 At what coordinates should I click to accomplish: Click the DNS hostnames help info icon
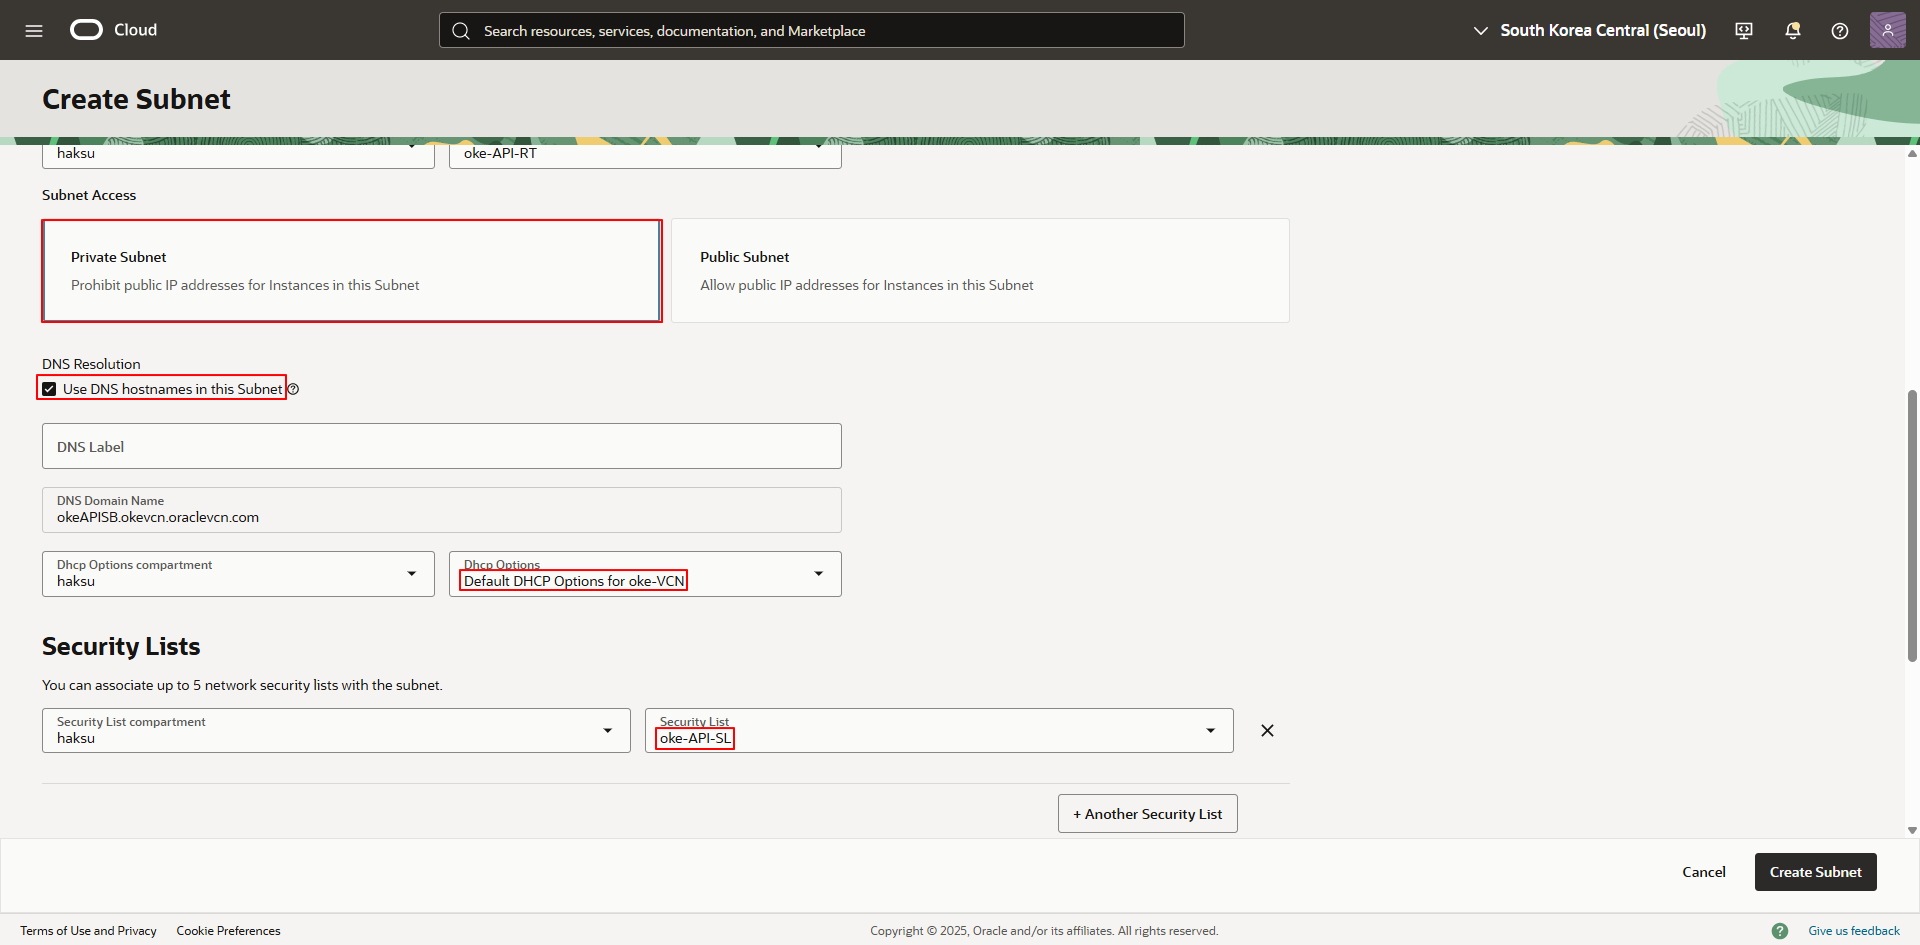(x=294, y=389)
